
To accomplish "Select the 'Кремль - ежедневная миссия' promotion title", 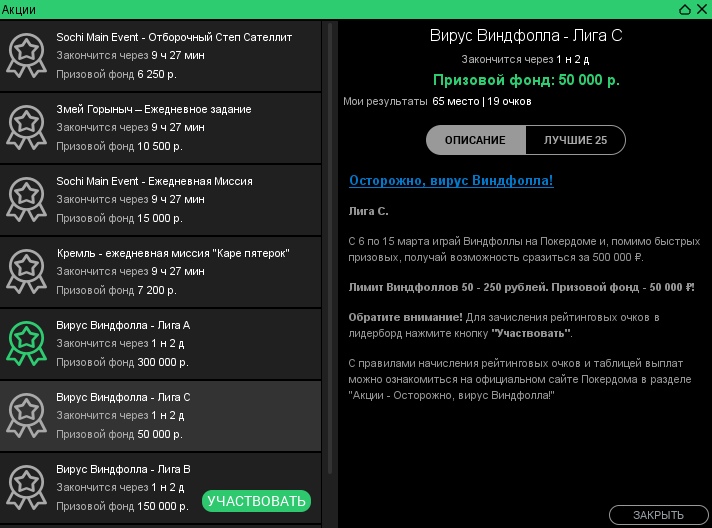I will [x=173, y=253].
